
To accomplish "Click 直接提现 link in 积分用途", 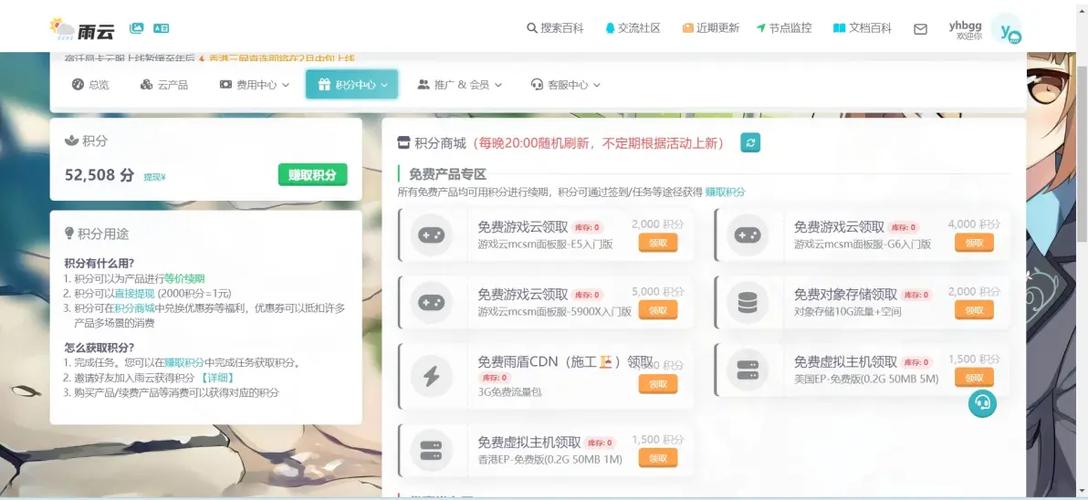I will [x=134, y=293].
